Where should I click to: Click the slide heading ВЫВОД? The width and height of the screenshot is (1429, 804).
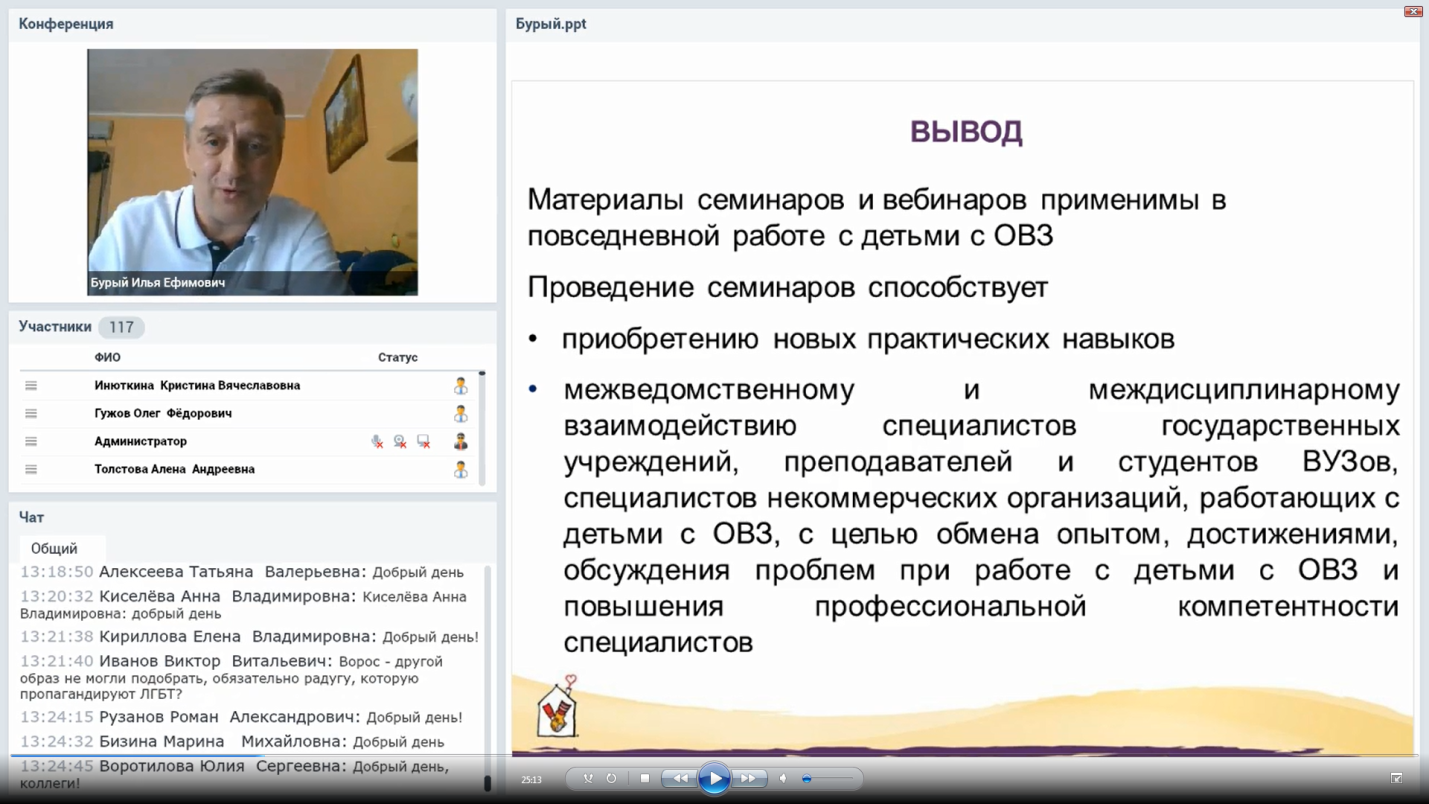[x=966, y=132]
